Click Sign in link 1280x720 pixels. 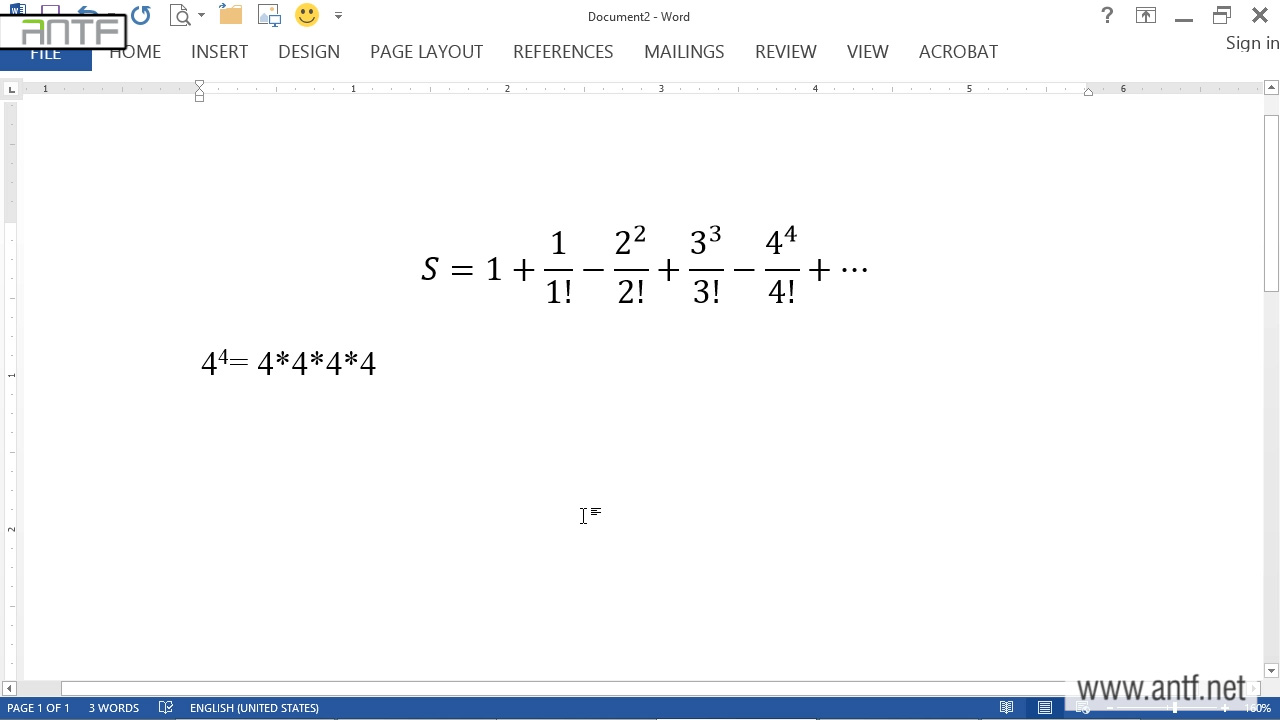1252,43
